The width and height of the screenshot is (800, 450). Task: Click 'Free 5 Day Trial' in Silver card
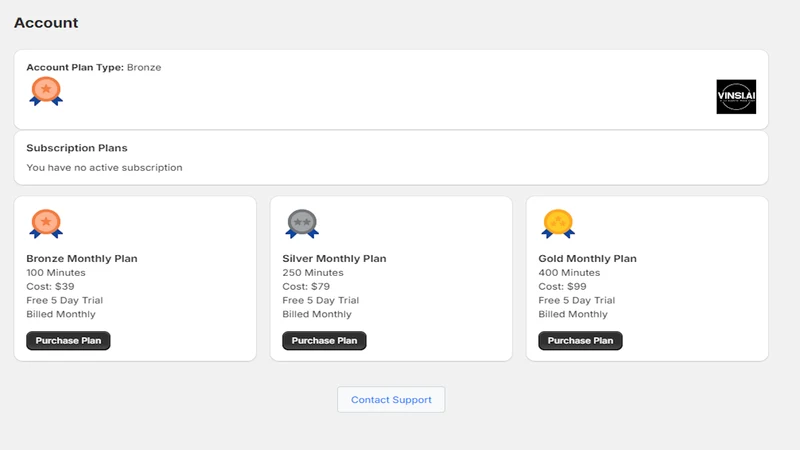pos(321,300)
